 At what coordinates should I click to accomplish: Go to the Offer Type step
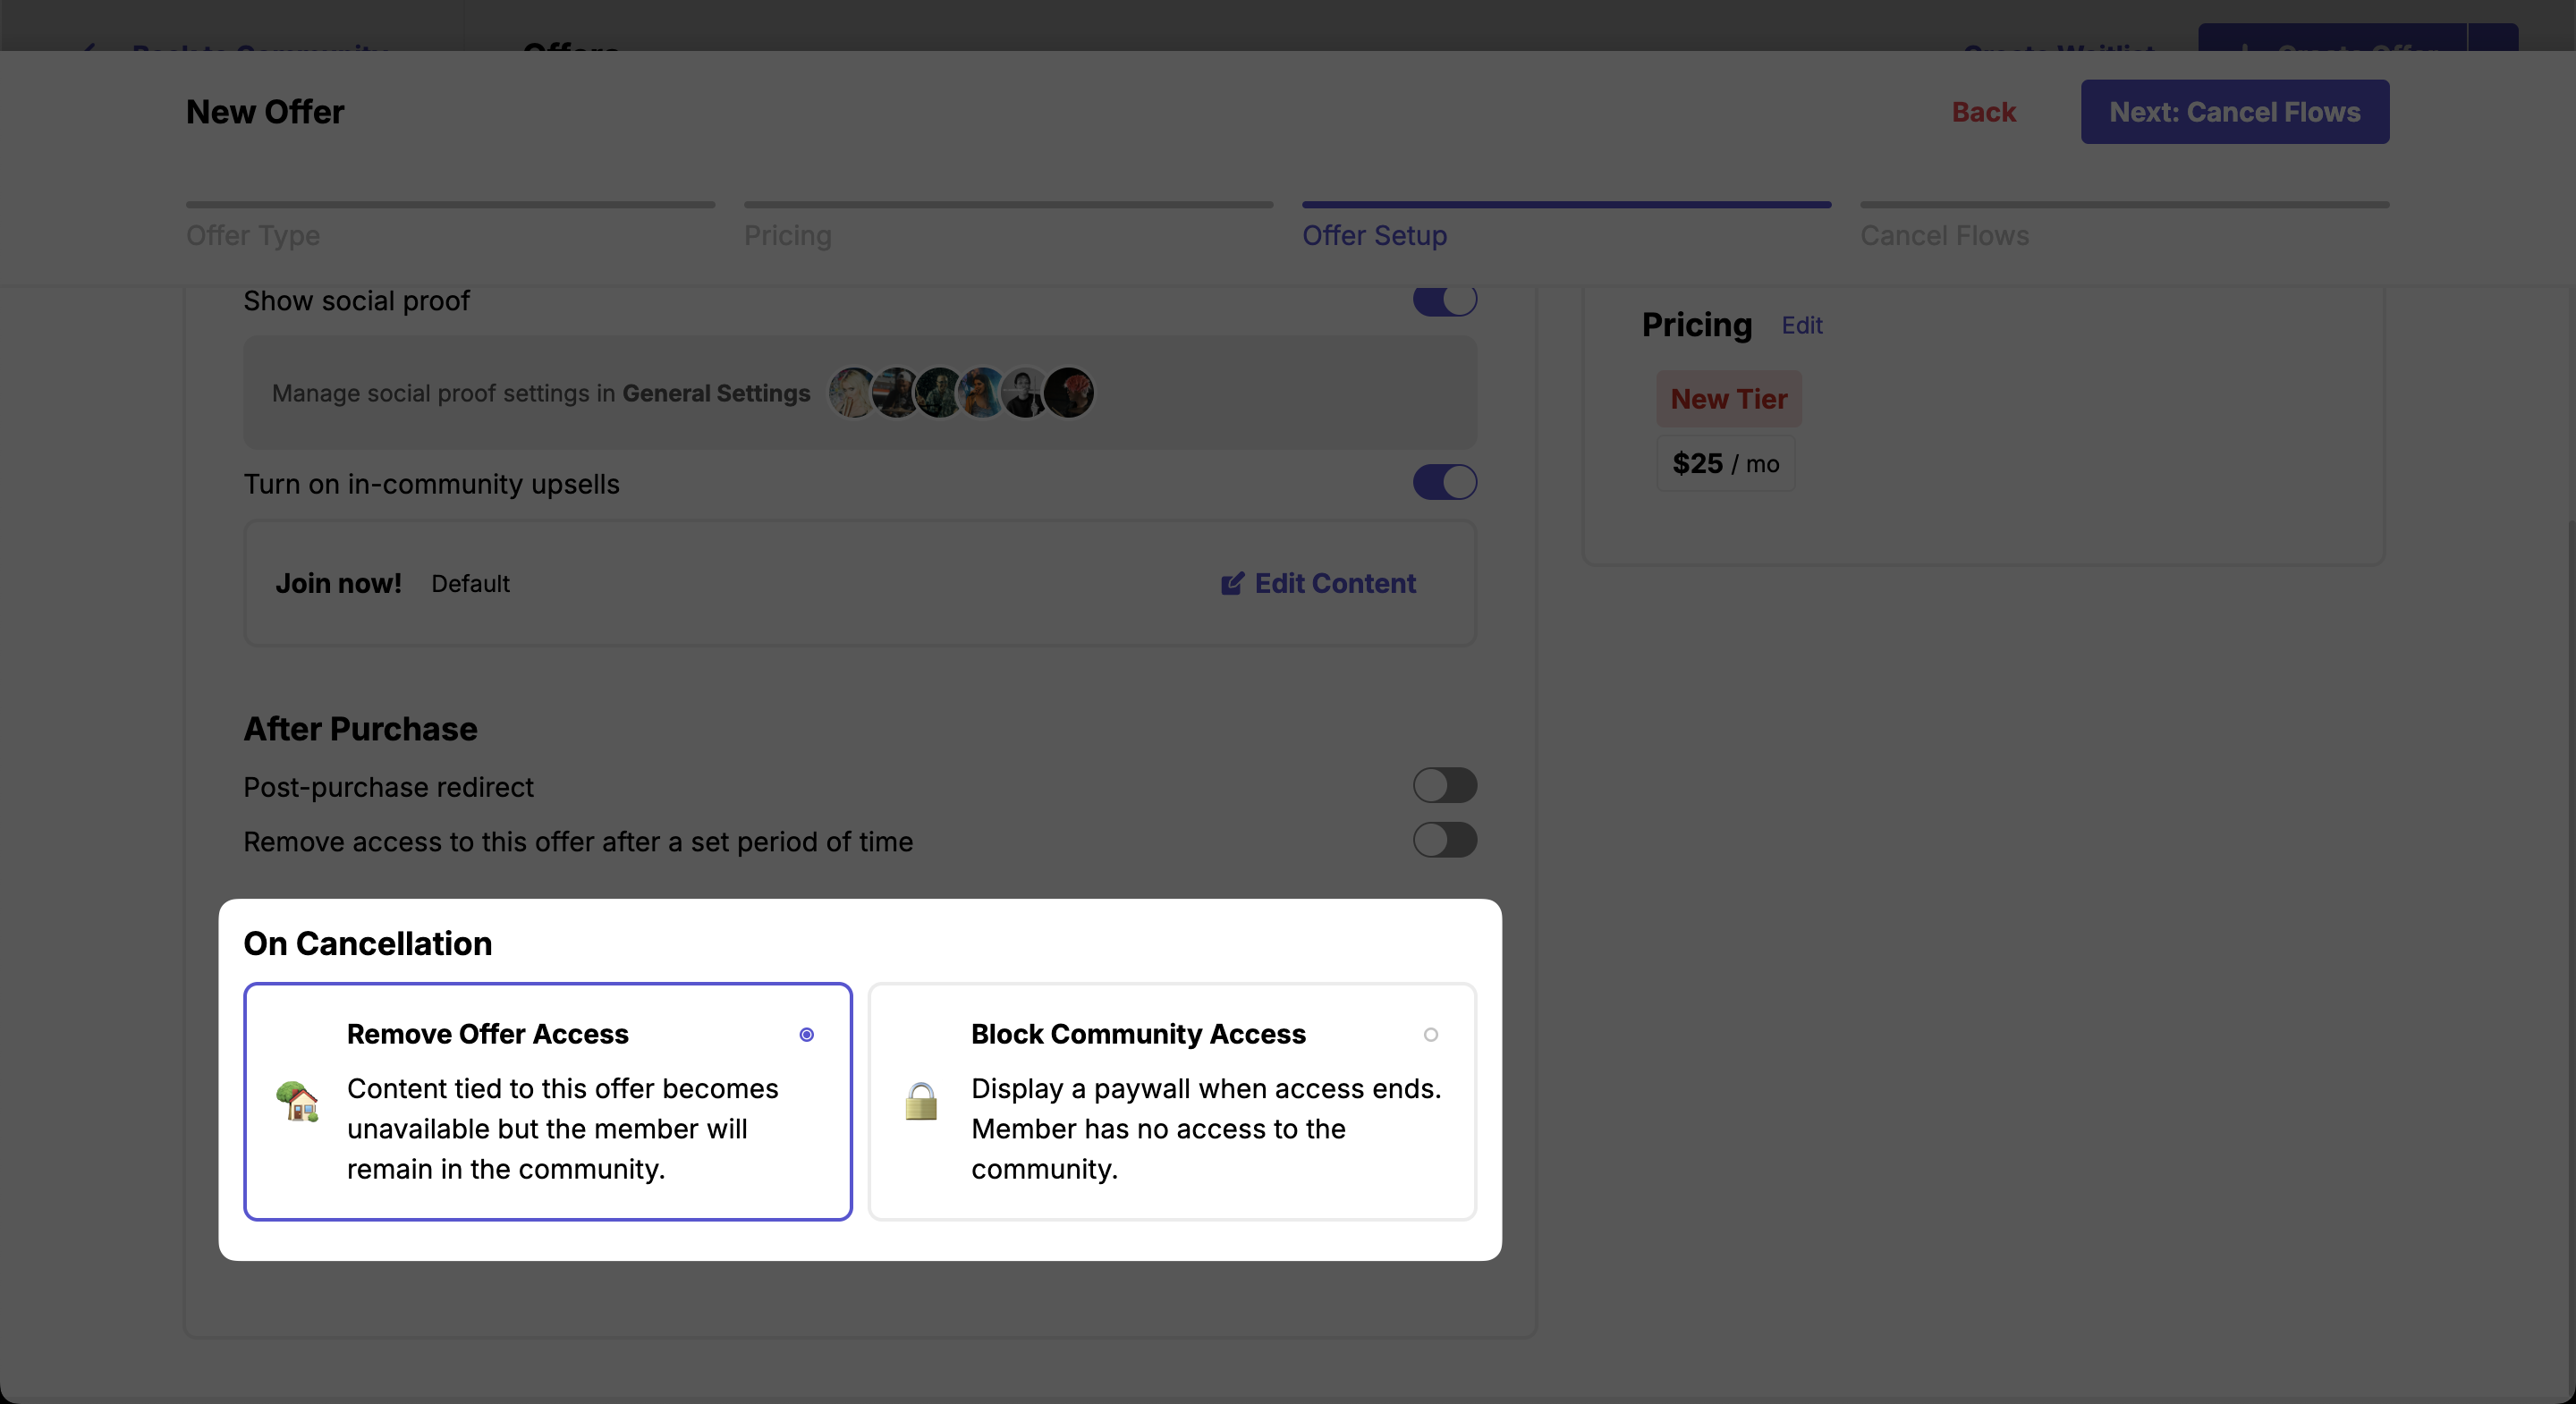253,235
